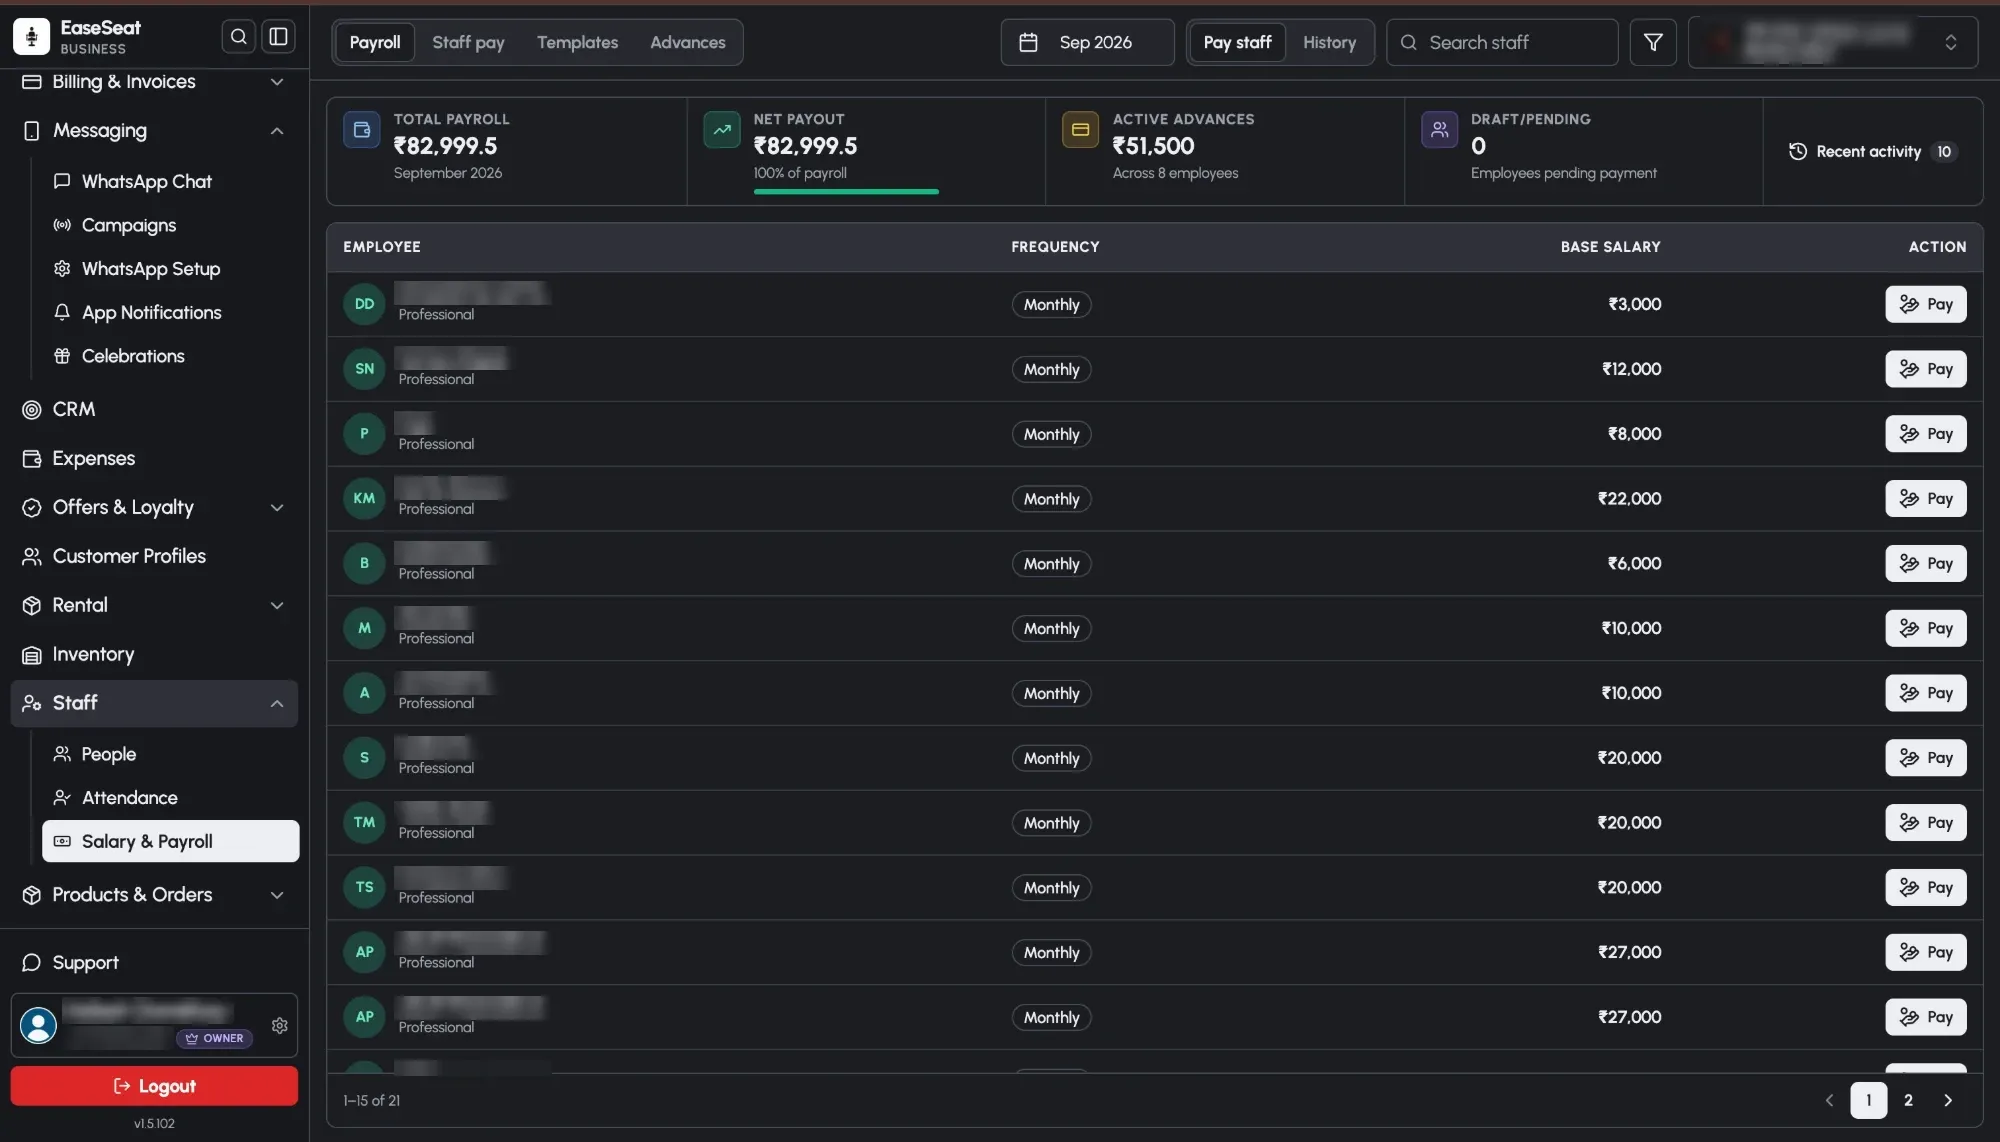
Task: Click the calendar icon beside Sep 2026
Action: click(x=1028, y=42)
